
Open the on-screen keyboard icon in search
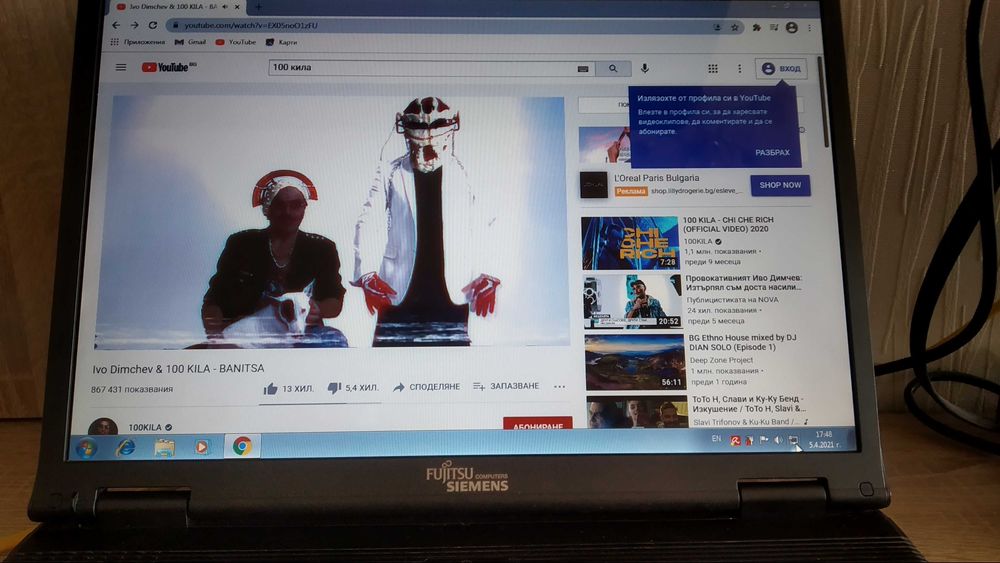pyautogui.click(x=583, y=69)
